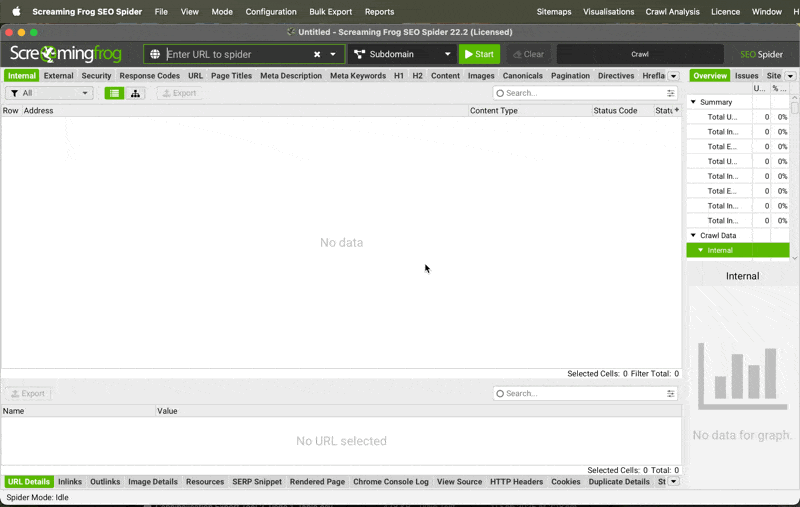Collapse the Internal tree item
The width and height of the screenshot is (800, 507).
(x=700, y=250)
